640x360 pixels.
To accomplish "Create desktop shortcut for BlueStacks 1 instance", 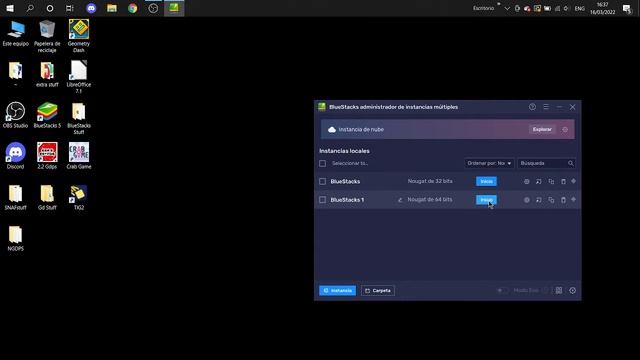I will point(539,200).
